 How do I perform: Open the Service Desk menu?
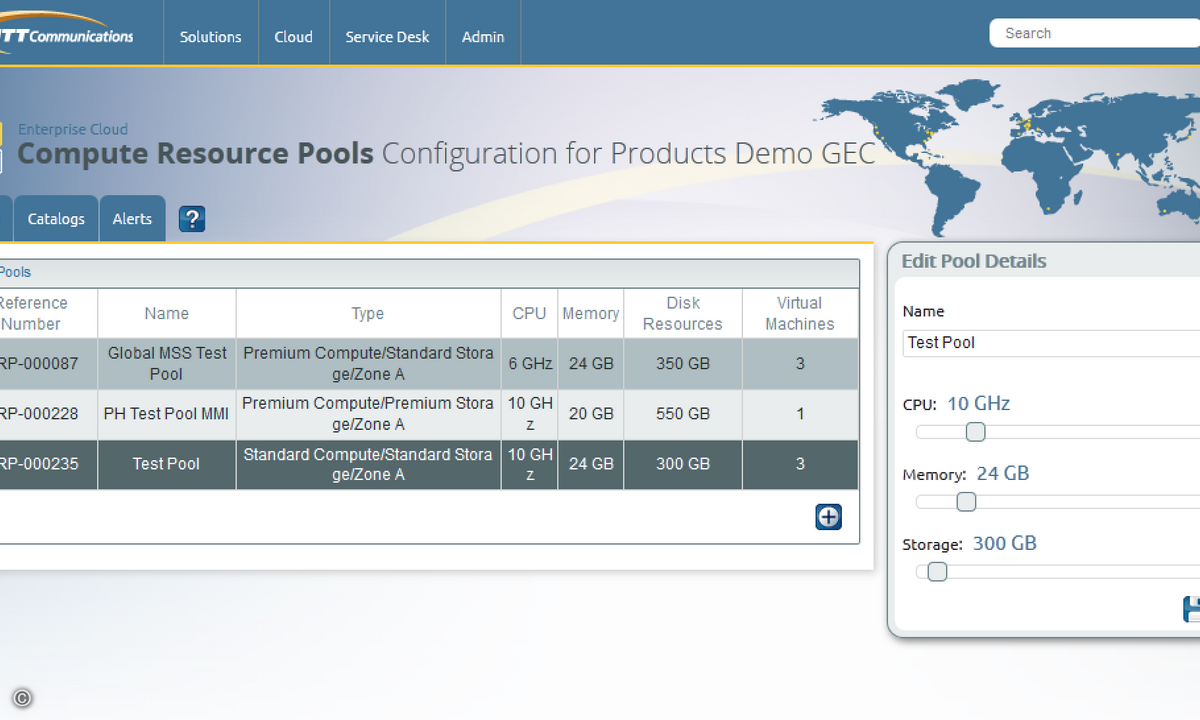[x=387, y=37]
